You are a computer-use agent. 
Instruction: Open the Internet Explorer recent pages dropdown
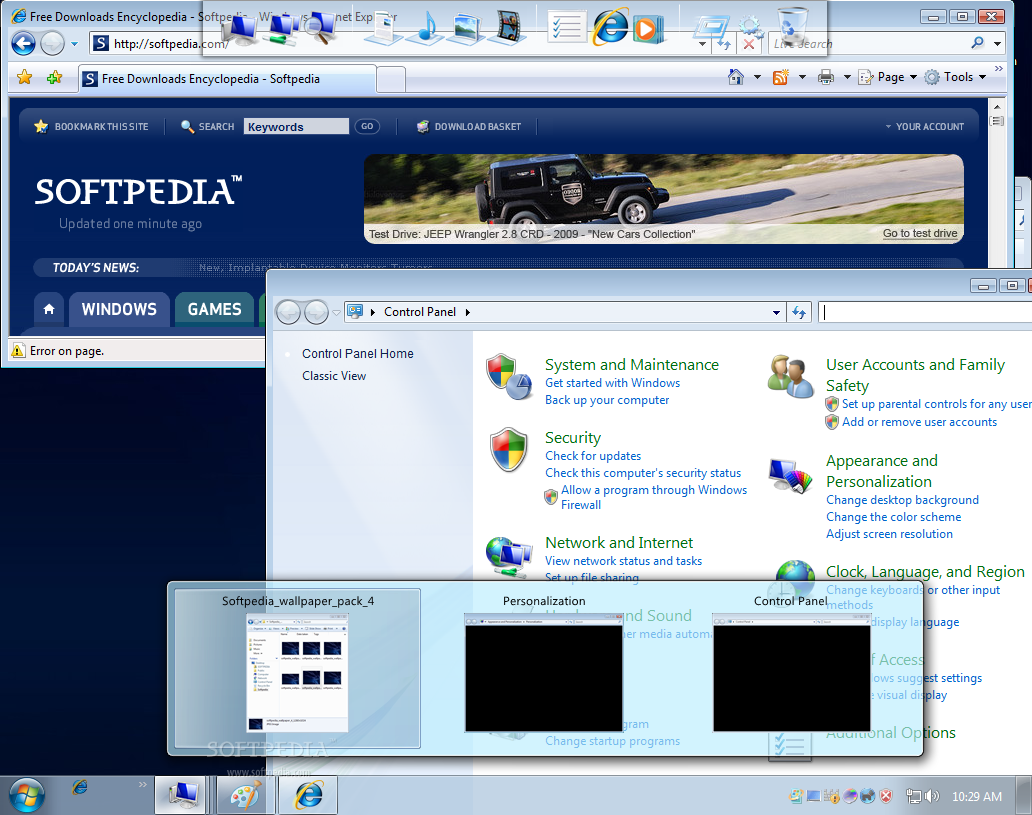coord(74,44)
